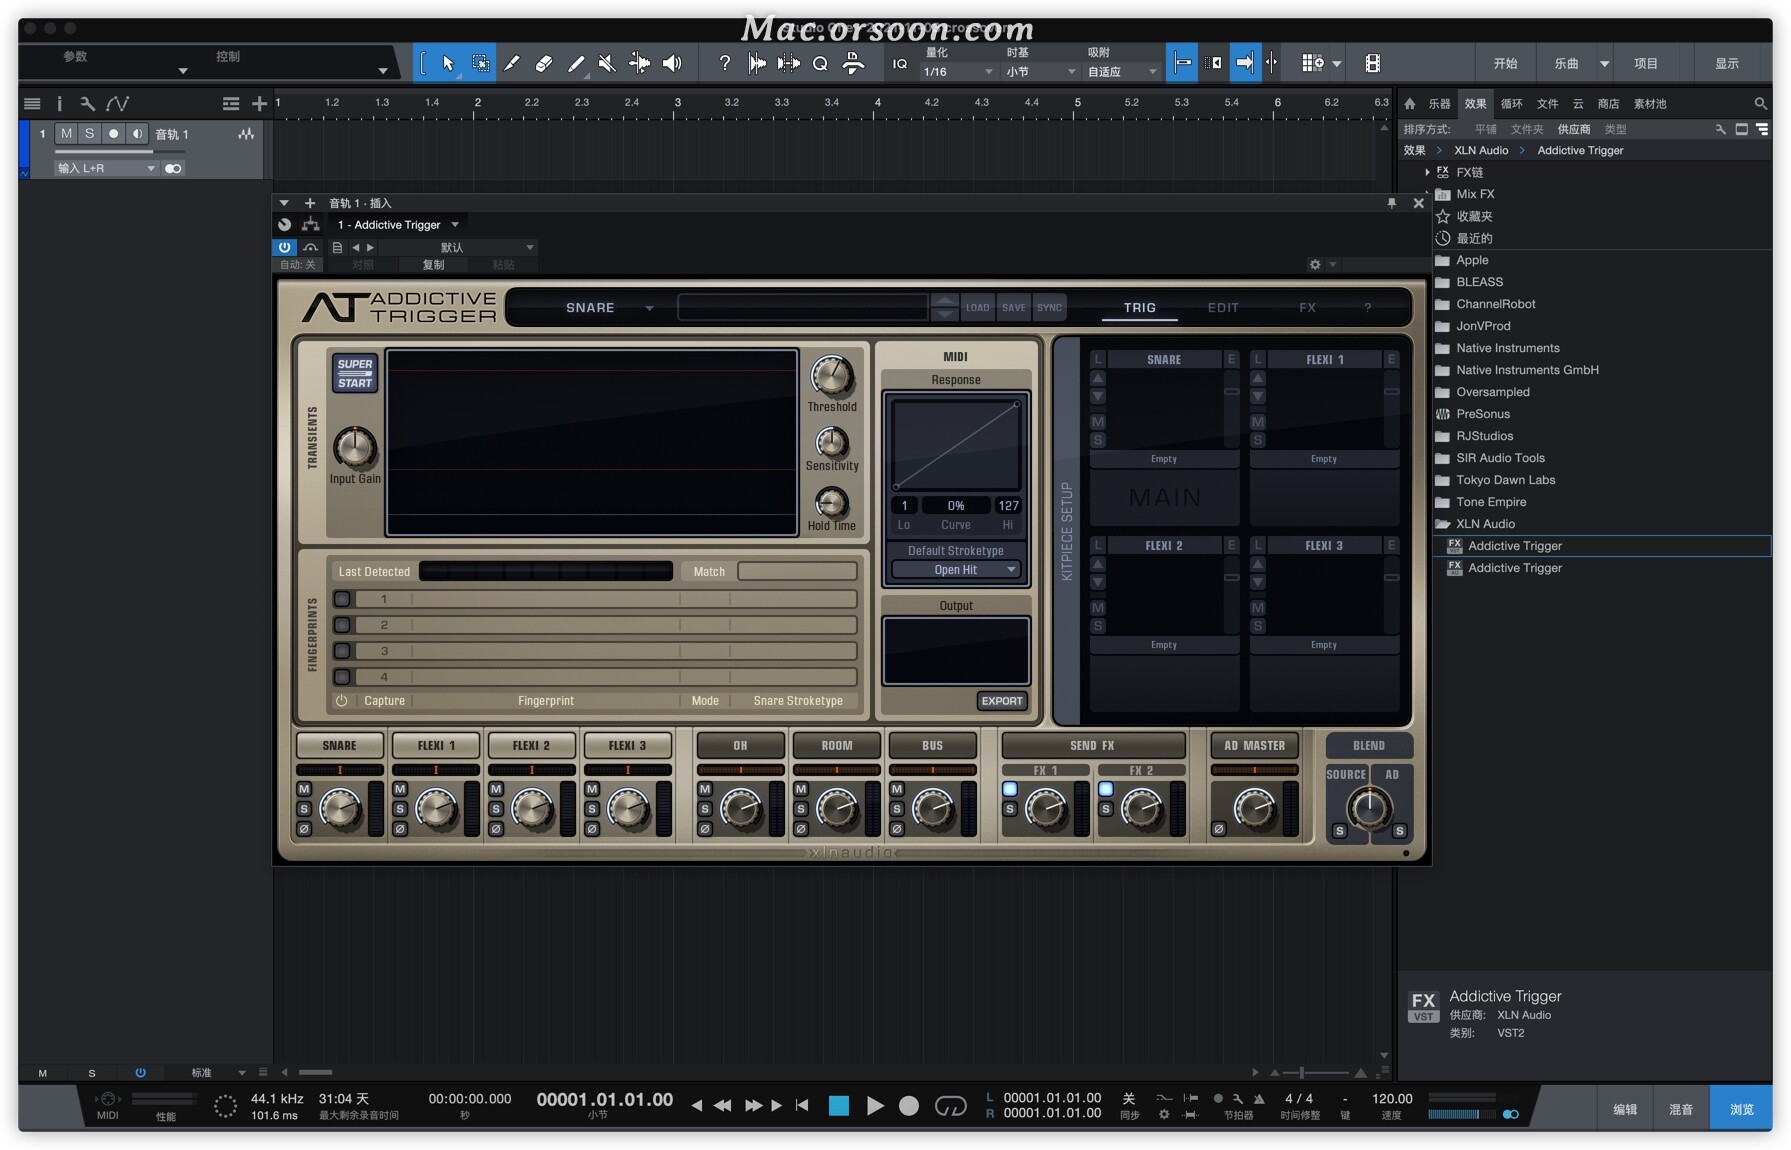
Task: Adjust the Input Gain knob
Action: (x=355, y=448)
